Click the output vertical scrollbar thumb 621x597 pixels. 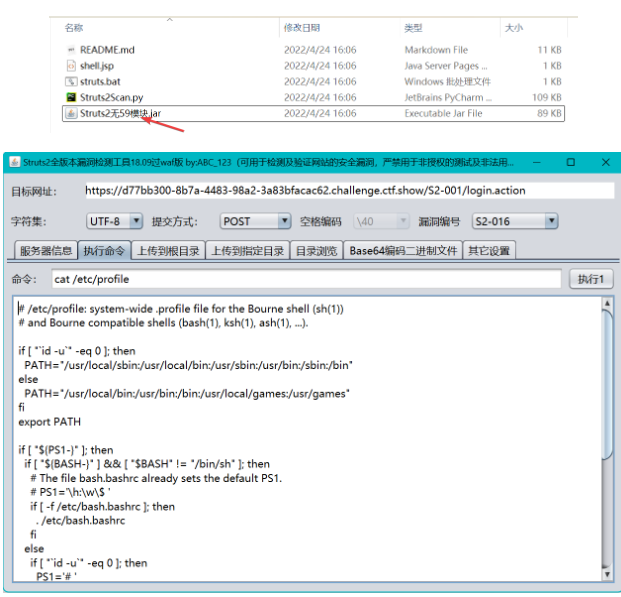click(x=607, y=385)
